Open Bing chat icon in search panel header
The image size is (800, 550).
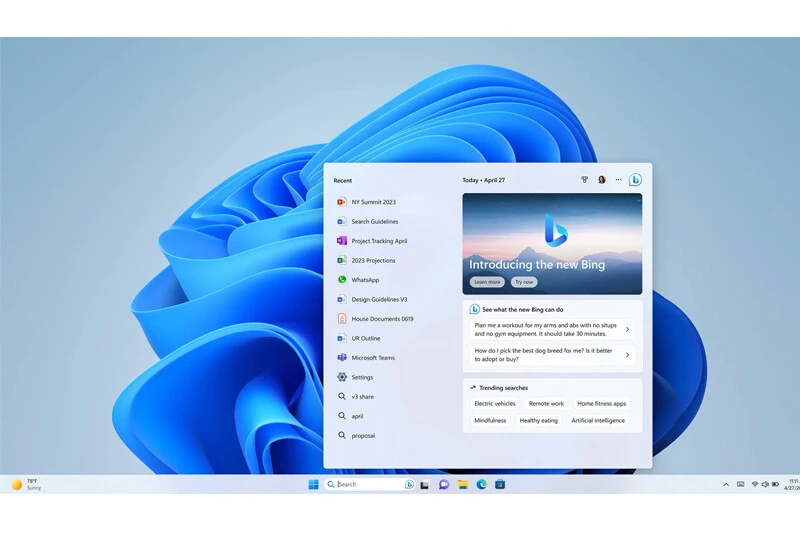(635, 180)
